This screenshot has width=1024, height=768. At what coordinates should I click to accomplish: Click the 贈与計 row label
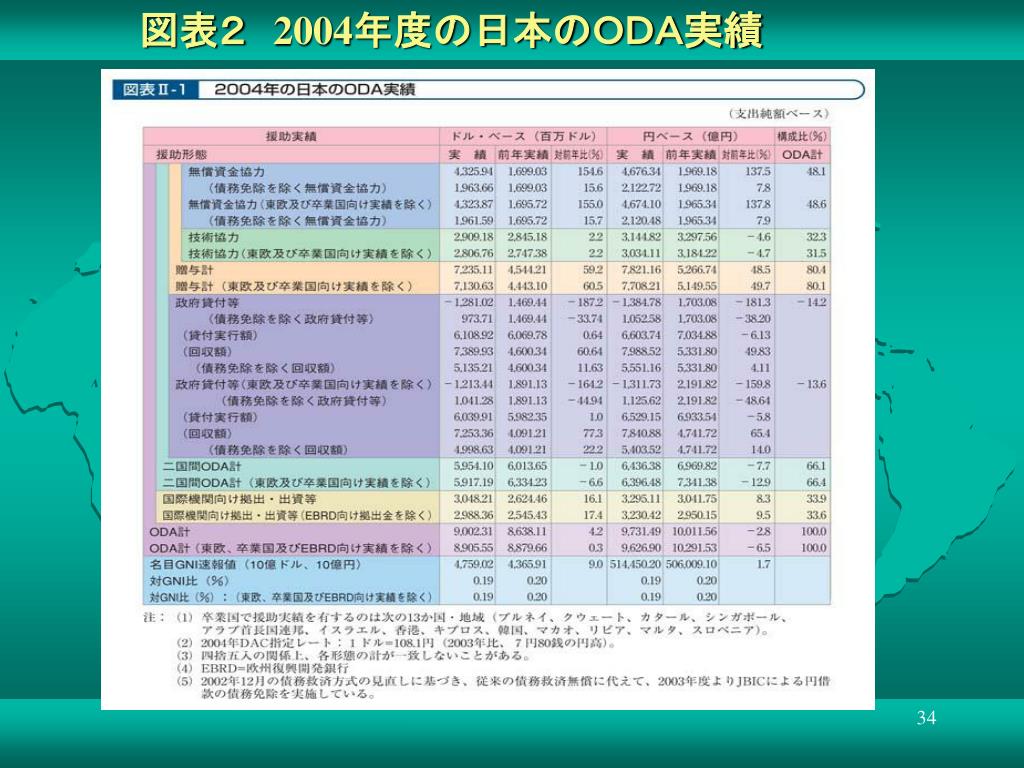[x=194, y=270]
